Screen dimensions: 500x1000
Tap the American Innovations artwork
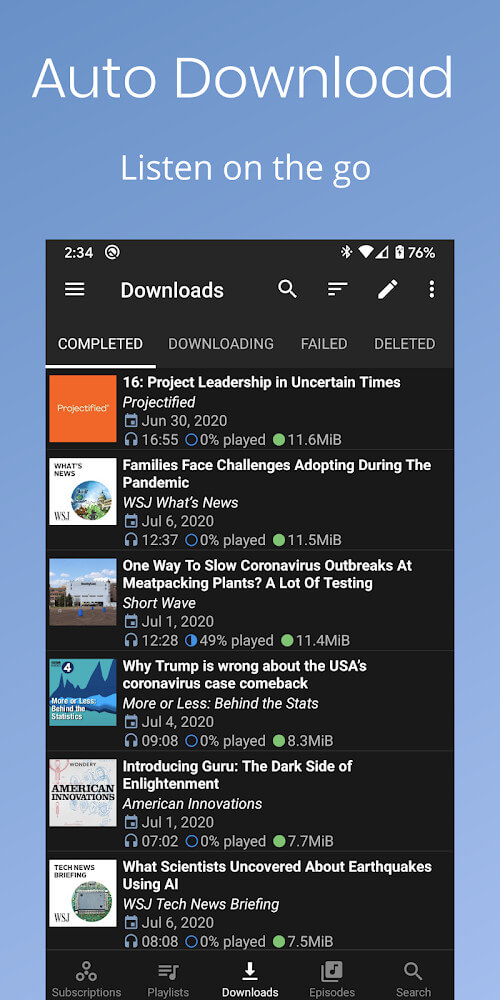(83, 793)
